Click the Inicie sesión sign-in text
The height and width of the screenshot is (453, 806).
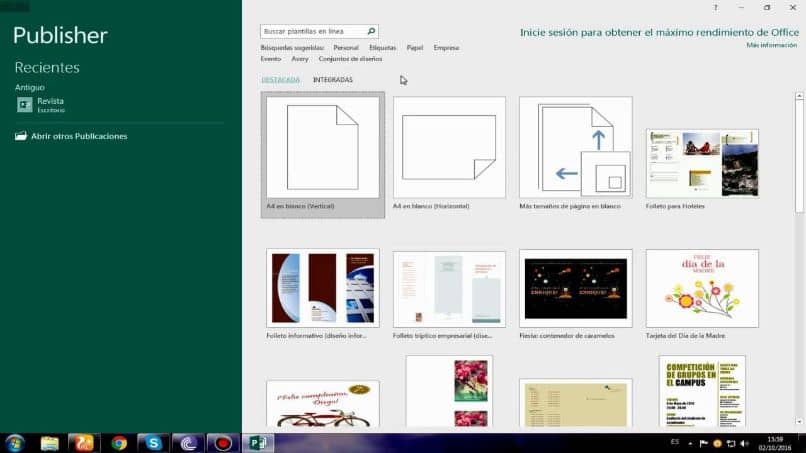660,32
